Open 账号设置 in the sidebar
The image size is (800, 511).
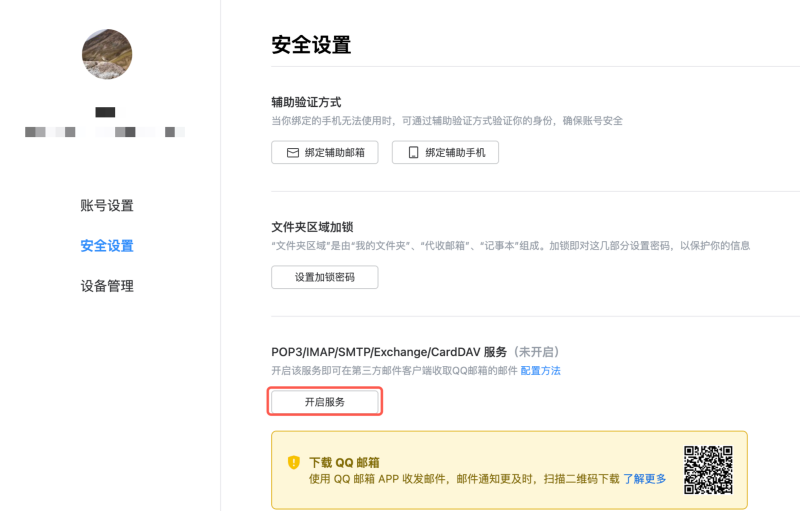point(107,206)
